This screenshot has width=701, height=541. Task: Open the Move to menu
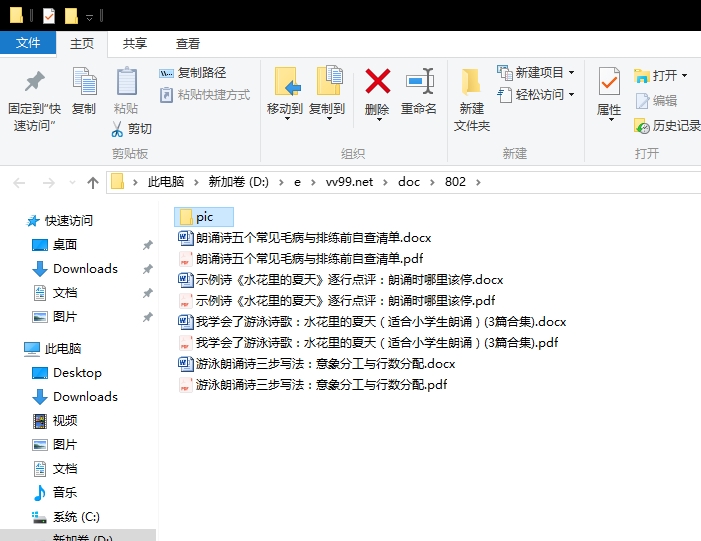[285, 94]
